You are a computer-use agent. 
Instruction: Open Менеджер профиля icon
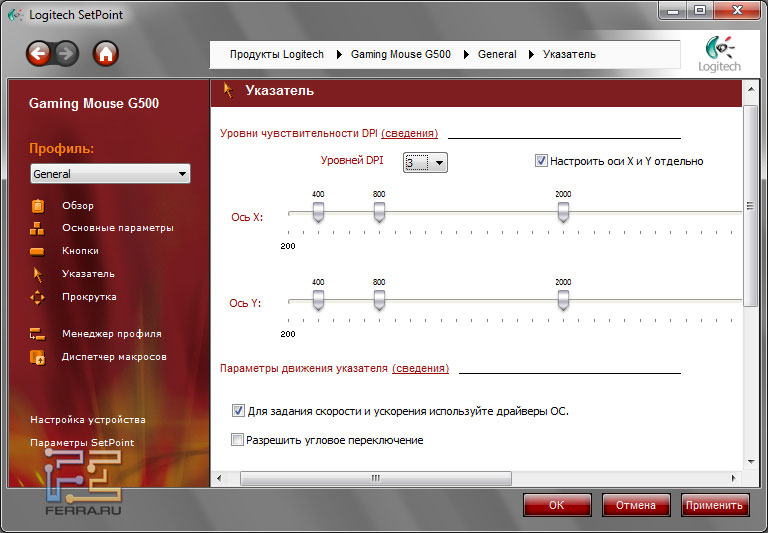[38, 334]
